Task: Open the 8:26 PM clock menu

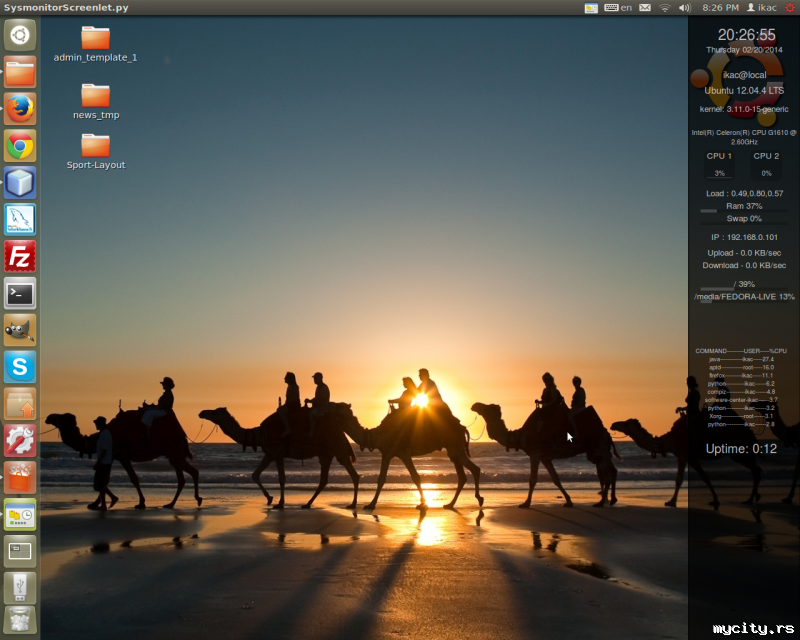Action: (719, 8)
